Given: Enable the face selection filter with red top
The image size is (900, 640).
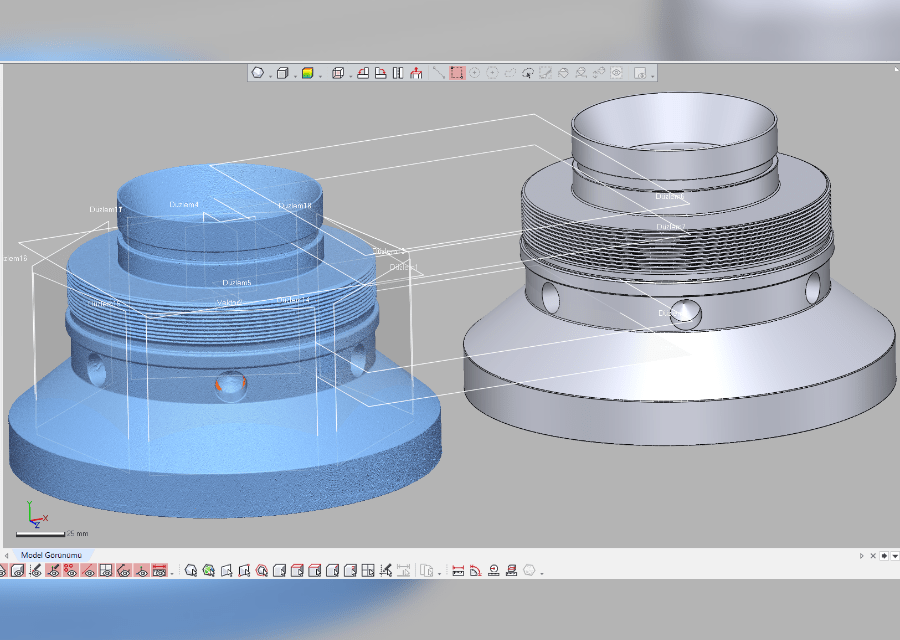Looking at the screenshot, I should [x=297, y=571].
